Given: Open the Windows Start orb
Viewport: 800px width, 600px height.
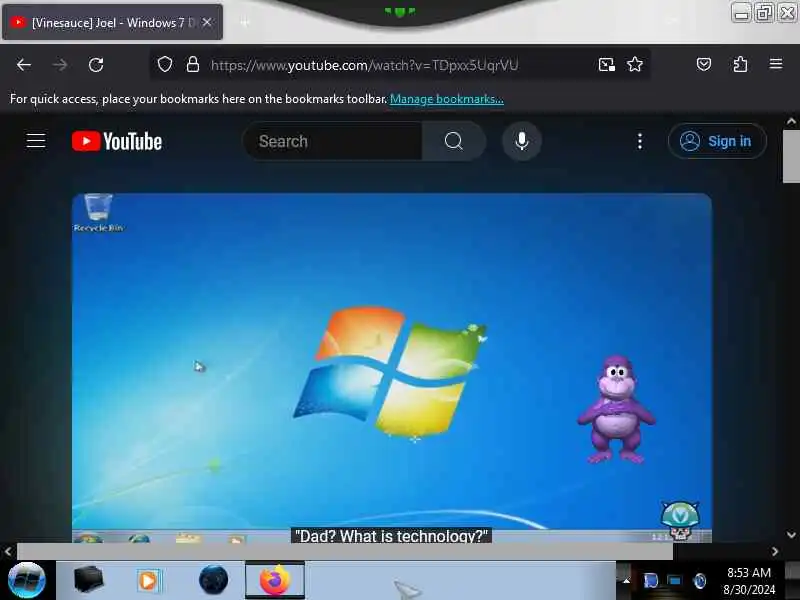Looking at the screenshot, I should tap(27, 581).
